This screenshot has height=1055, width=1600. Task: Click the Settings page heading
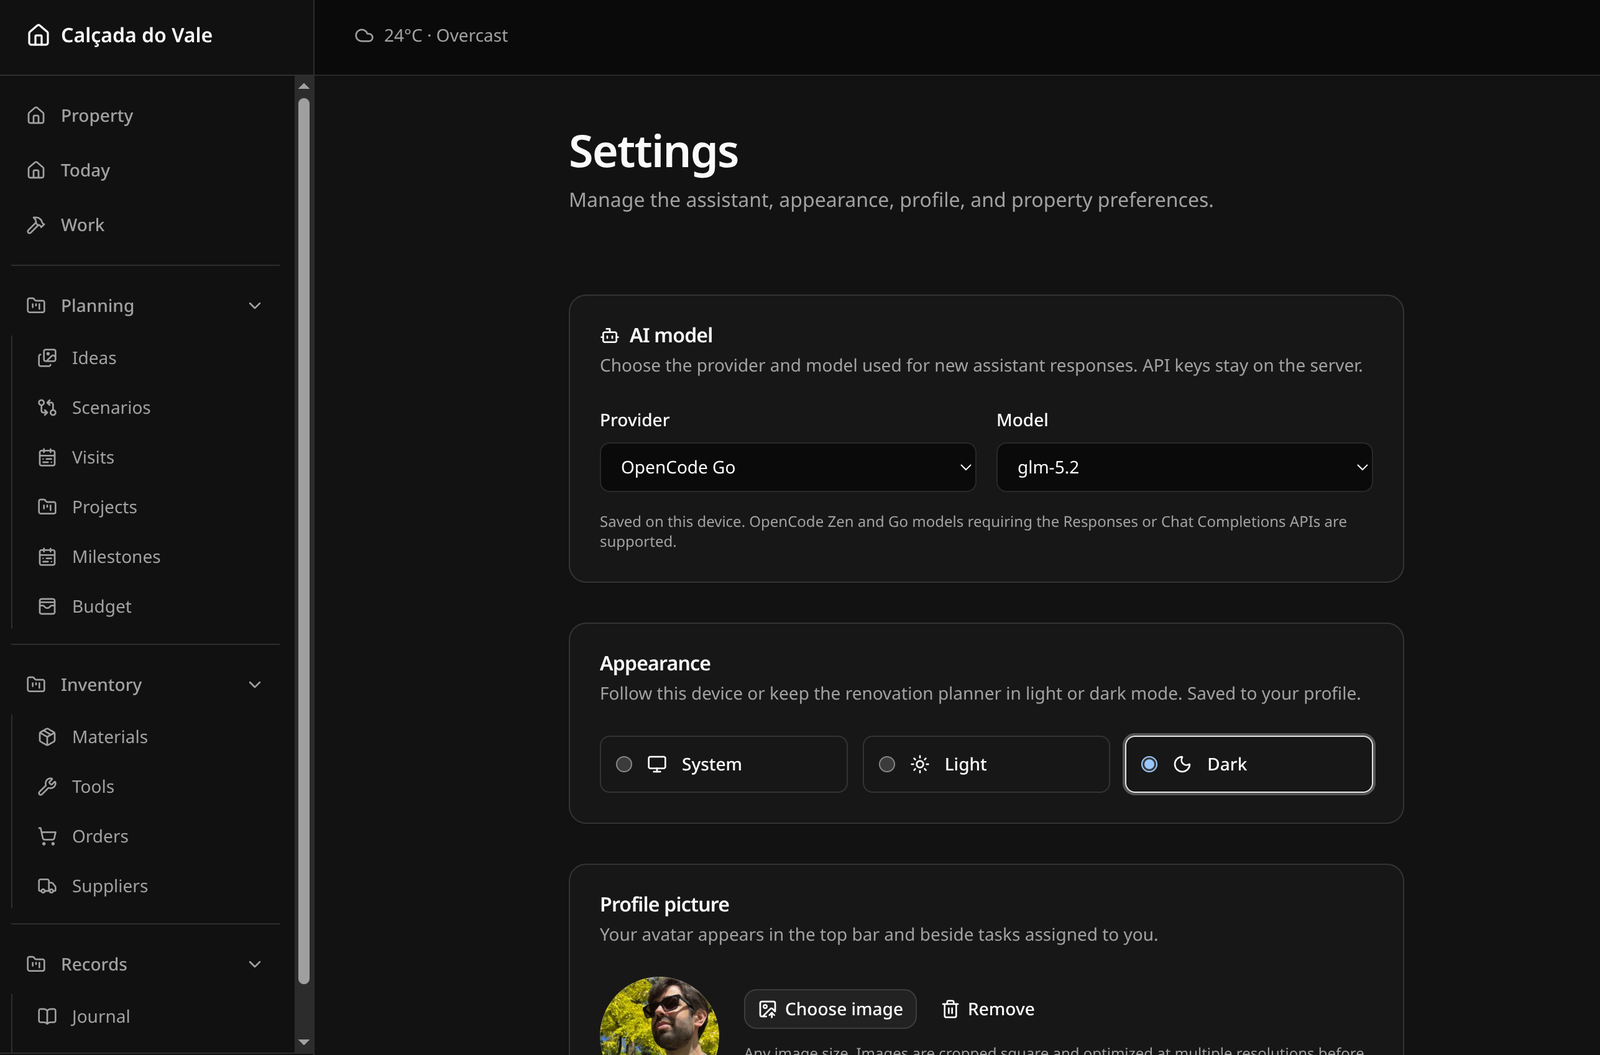point(653,152)
